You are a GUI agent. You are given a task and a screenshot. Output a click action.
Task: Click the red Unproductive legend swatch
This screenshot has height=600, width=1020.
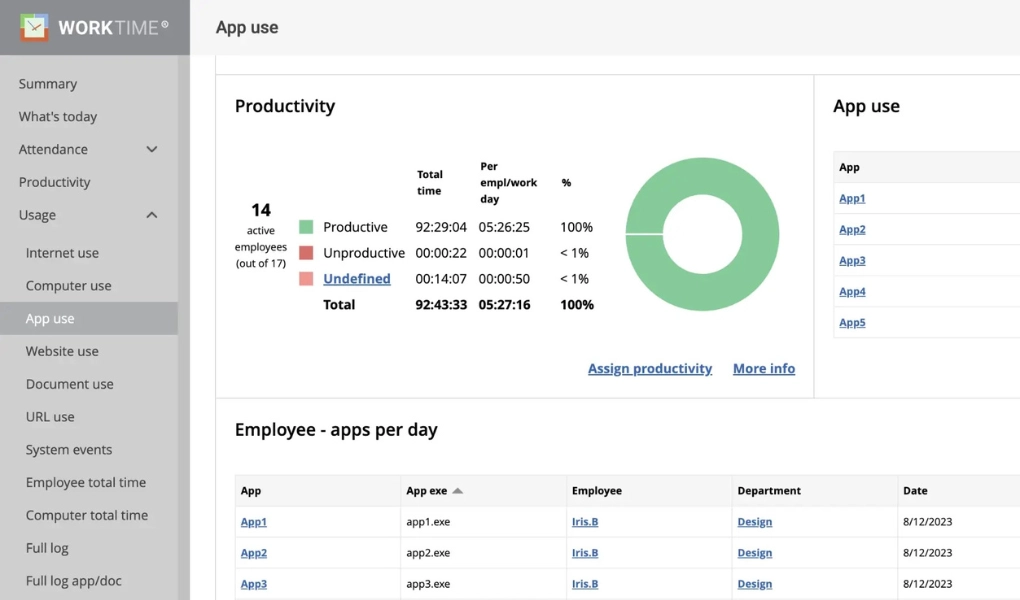[306, 253]
